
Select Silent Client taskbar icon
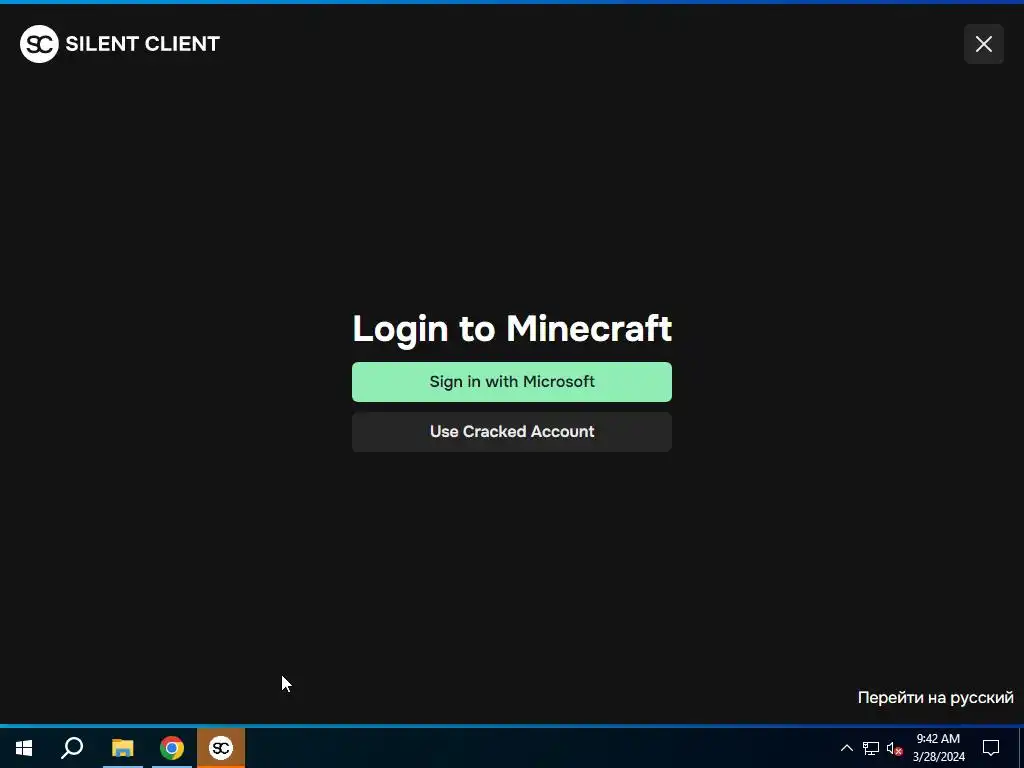coord(221,748)
